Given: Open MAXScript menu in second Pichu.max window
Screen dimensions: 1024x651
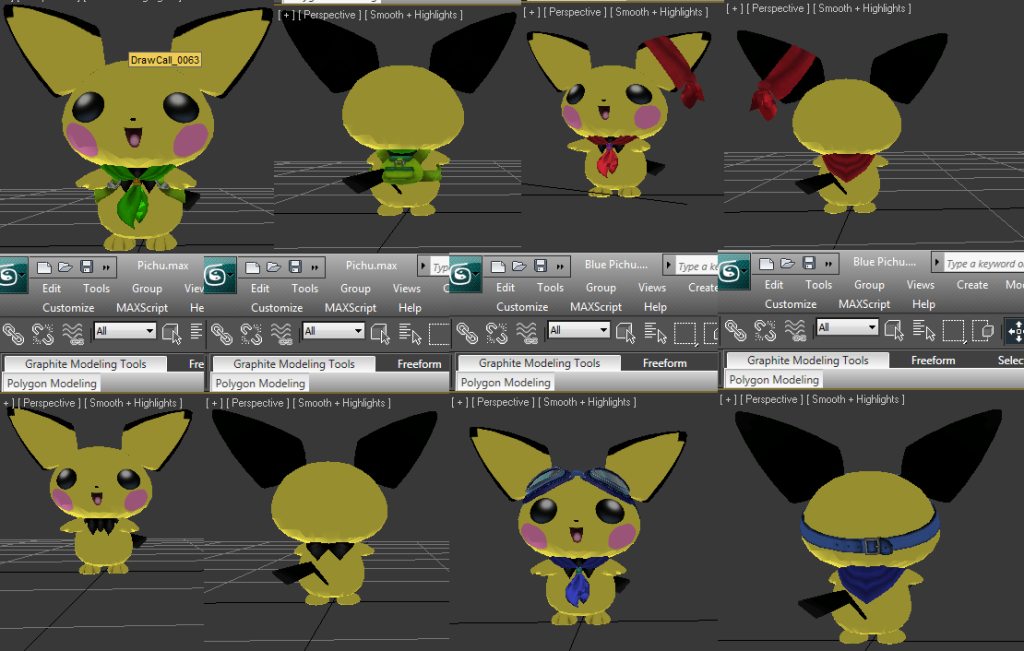Looking at the screenshot, I should tap(350, 308).
